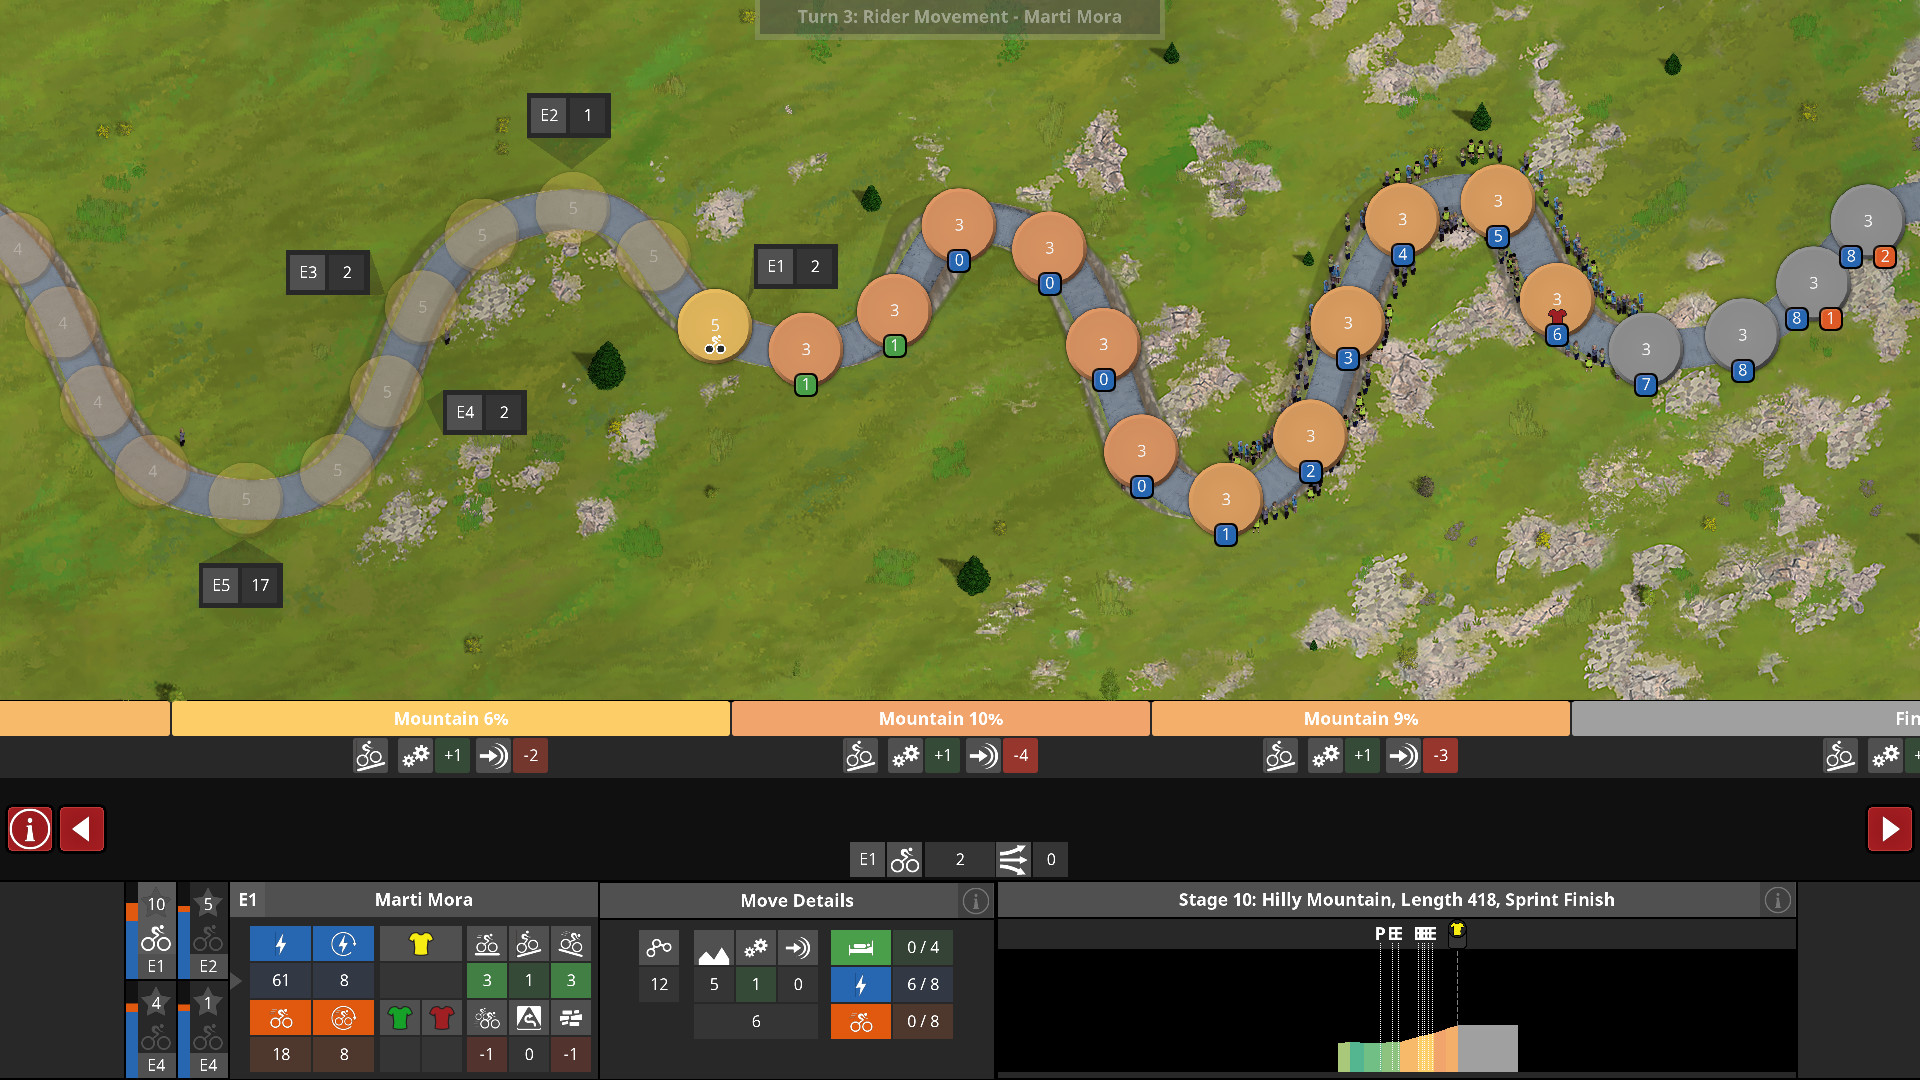1920x1080 pixels.
Task: Click the orange cyclist stamina icon
Action: click(281, 1018)
